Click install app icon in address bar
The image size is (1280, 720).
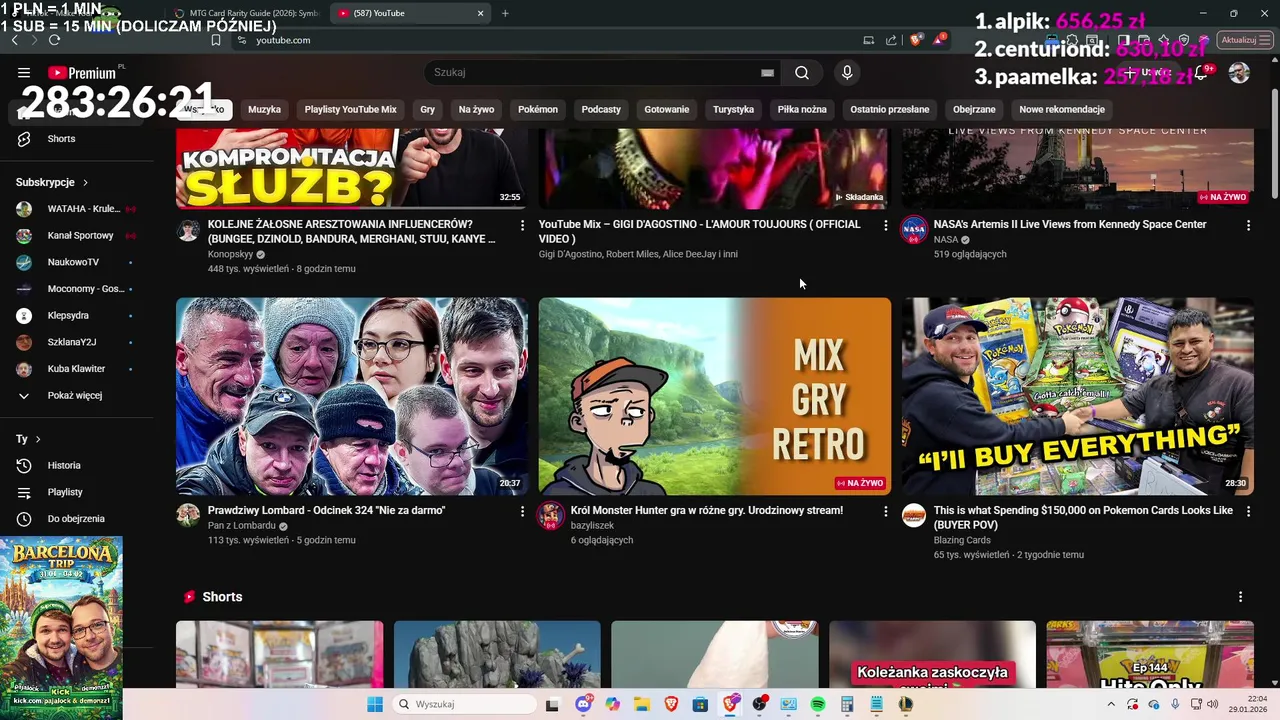click(868, 40)
